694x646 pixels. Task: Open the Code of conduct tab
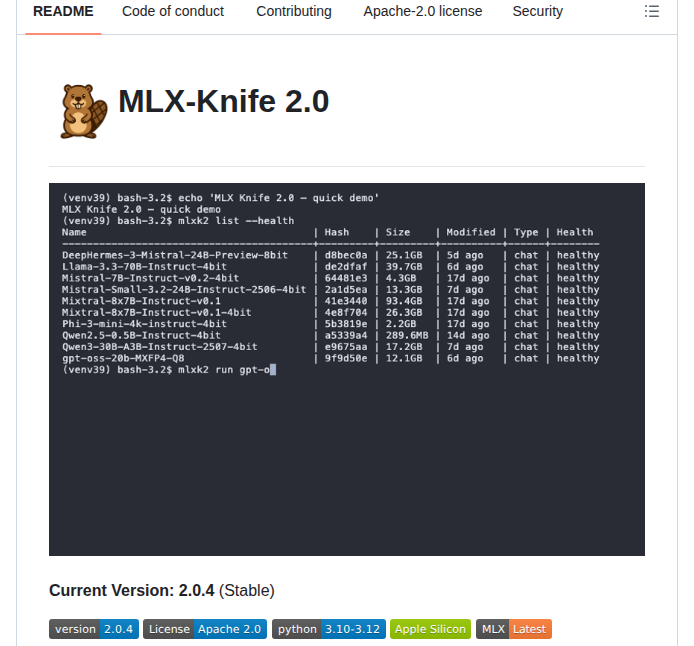[173, 11]
